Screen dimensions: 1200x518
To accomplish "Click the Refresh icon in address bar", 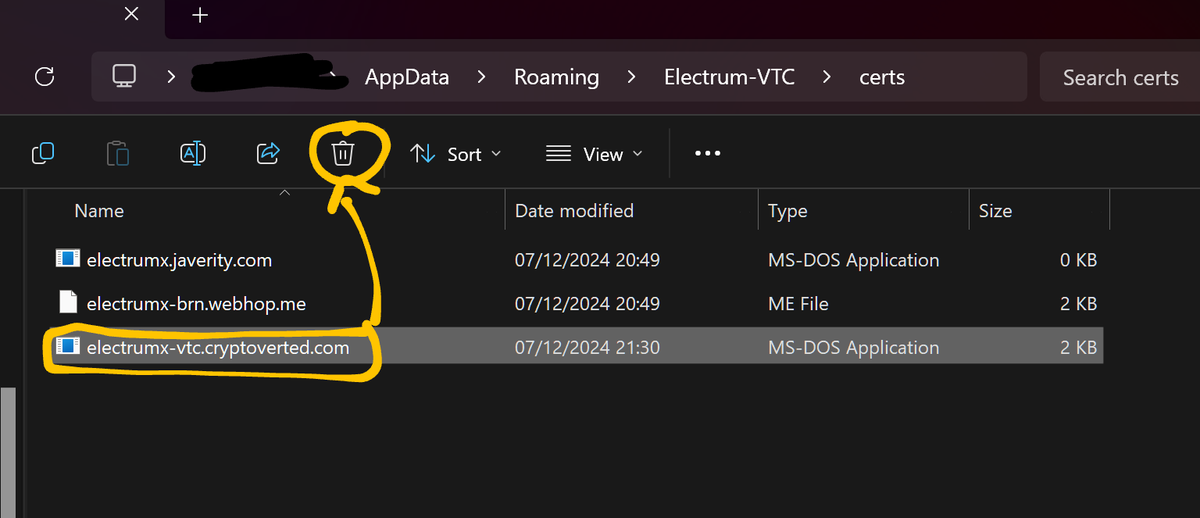I will point(44,77).
